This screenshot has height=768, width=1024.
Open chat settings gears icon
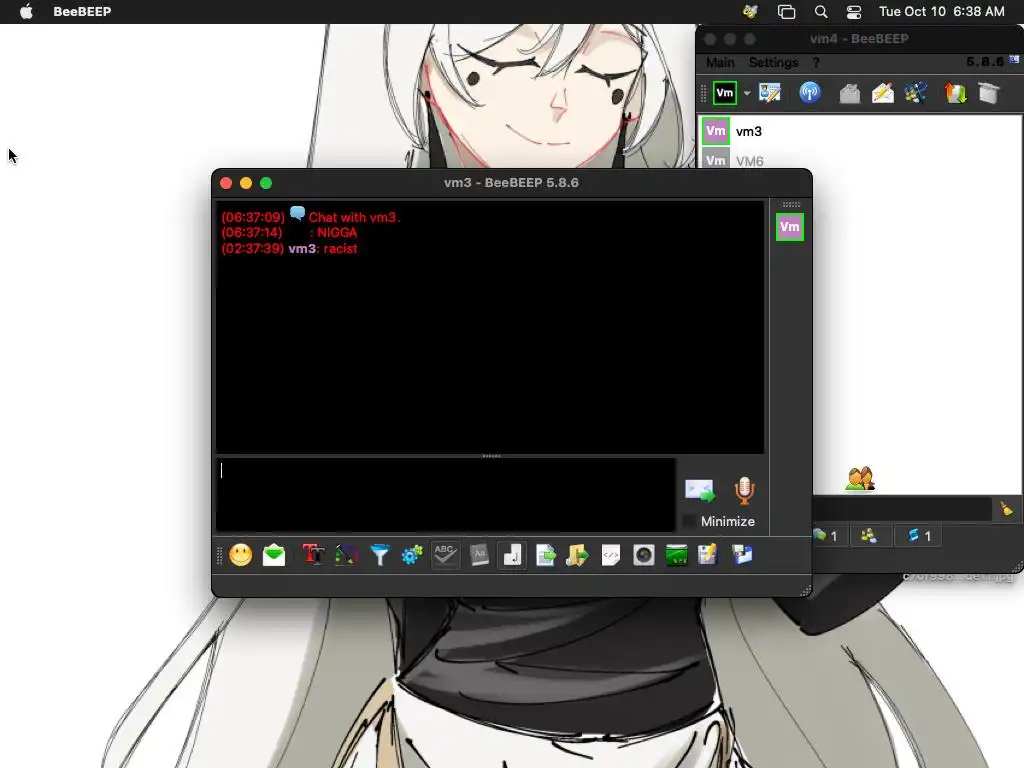412,555
